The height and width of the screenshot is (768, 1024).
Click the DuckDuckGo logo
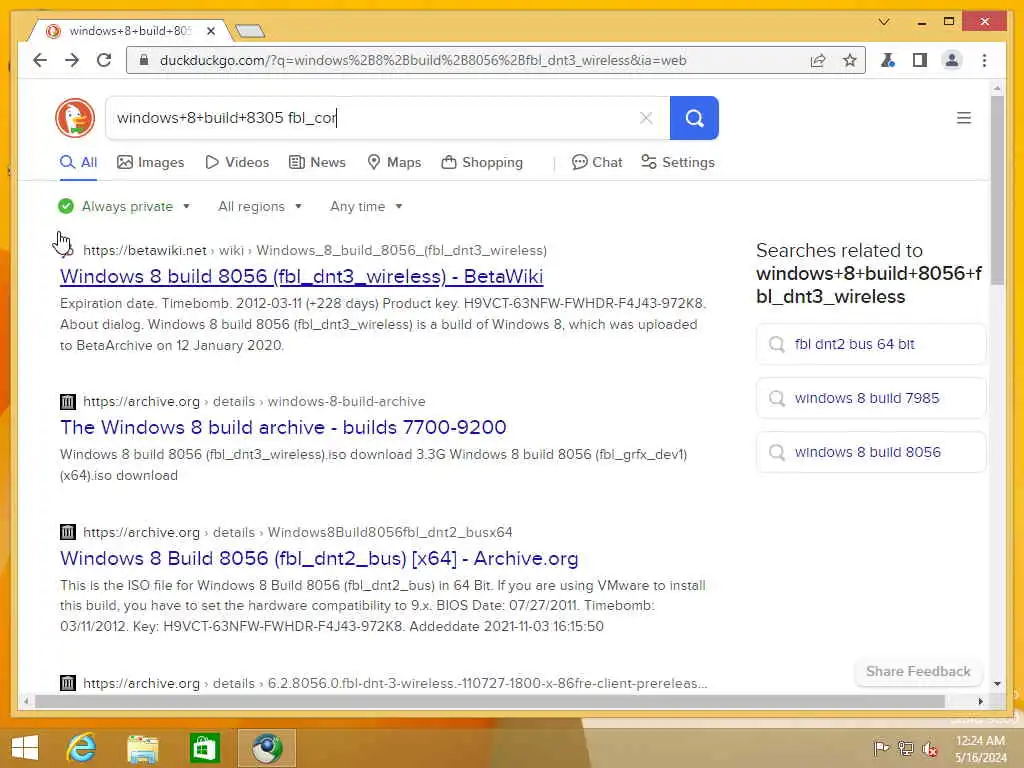point(75,118)
